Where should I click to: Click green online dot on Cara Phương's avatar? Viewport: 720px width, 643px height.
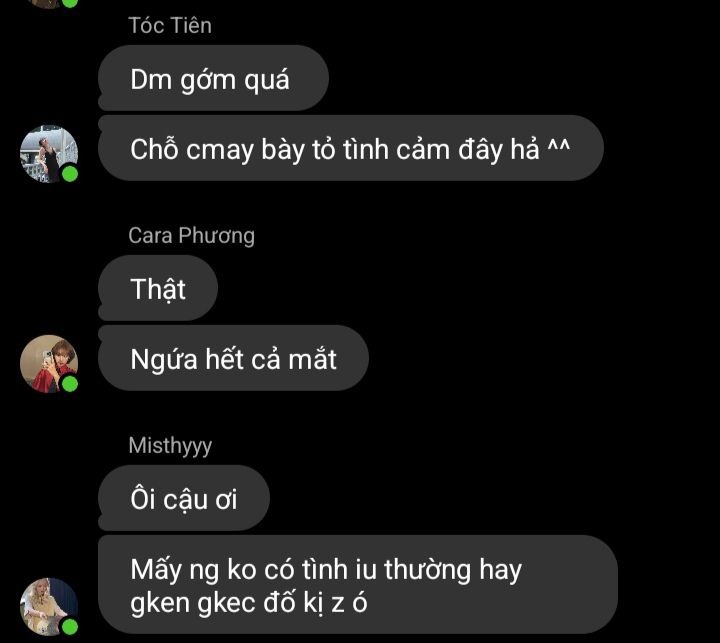pos(70,384)
